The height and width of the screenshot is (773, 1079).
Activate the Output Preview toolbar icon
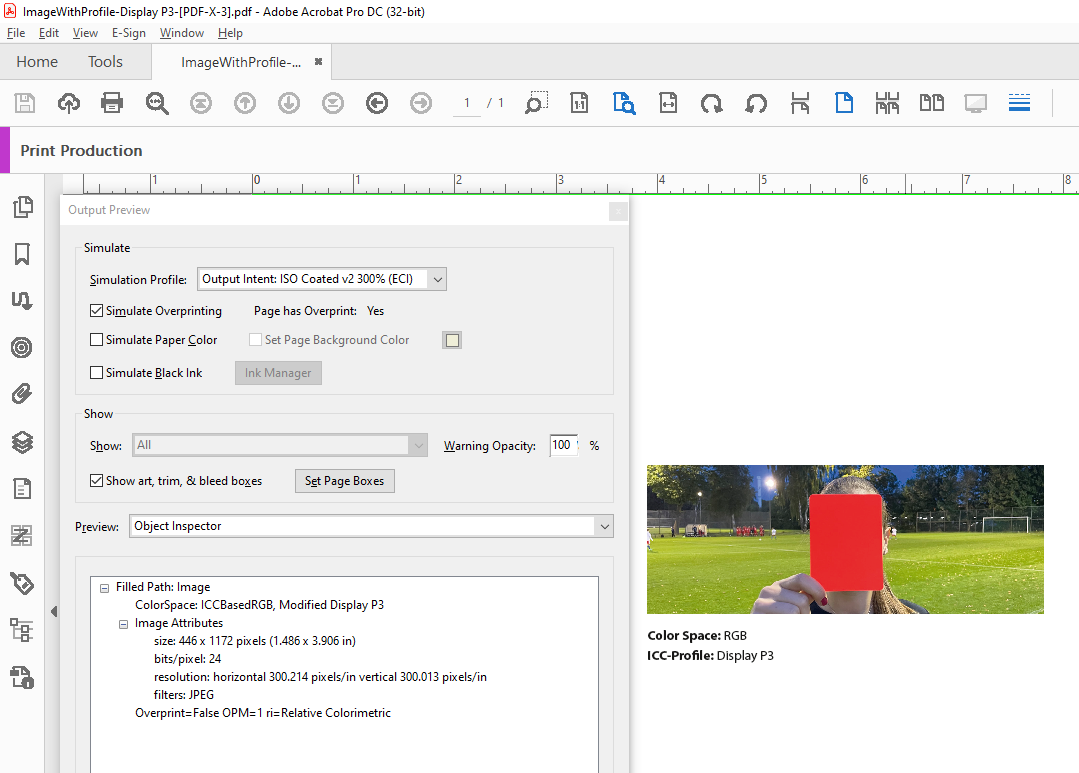[x=624, y=102]
